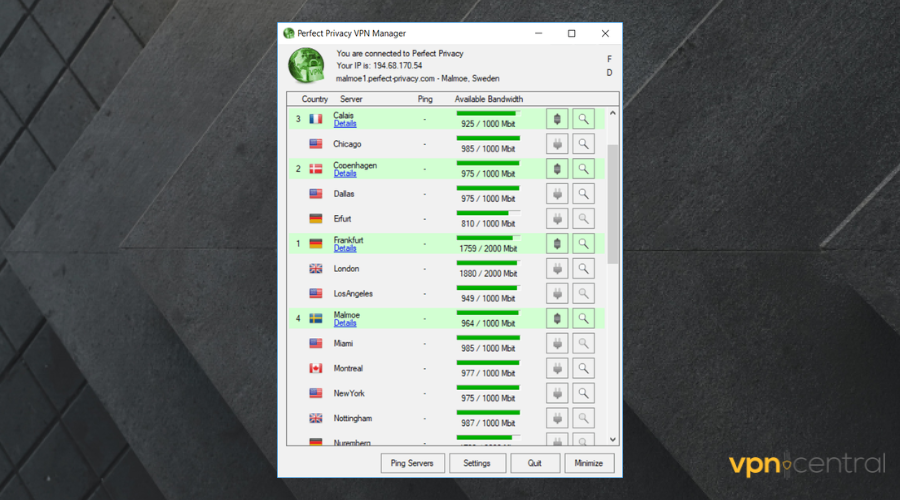The width and height of the screenshot is (900, 500).
Task: Connect to Erfurt server plug icon
Action: pos(557,219)
